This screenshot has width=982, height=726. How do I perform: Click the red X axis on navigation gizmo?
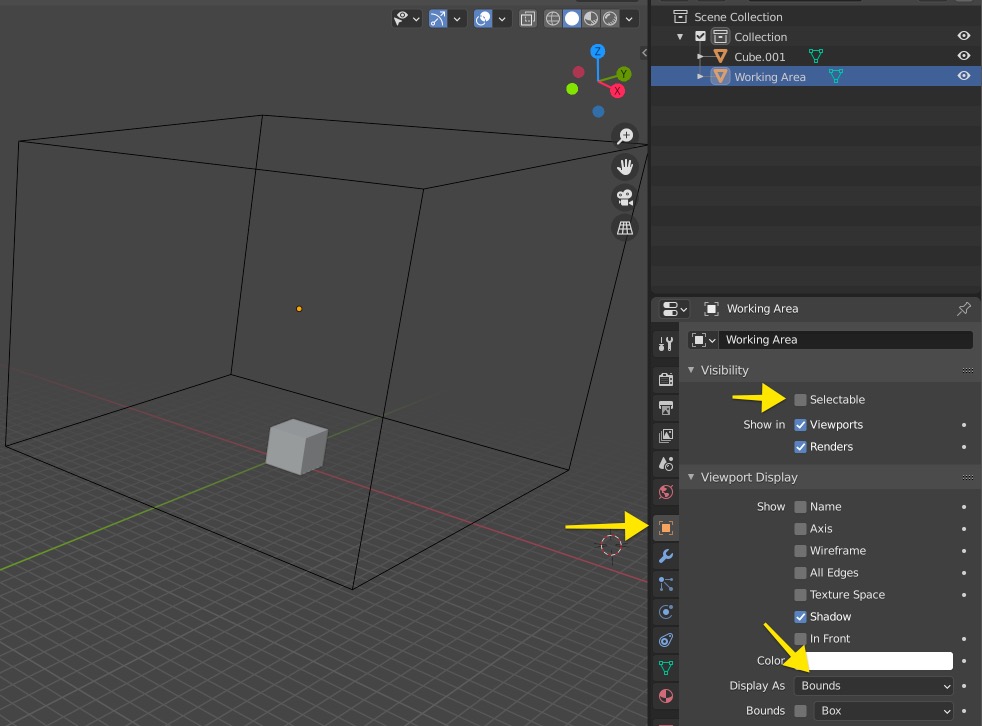point(618,91)
